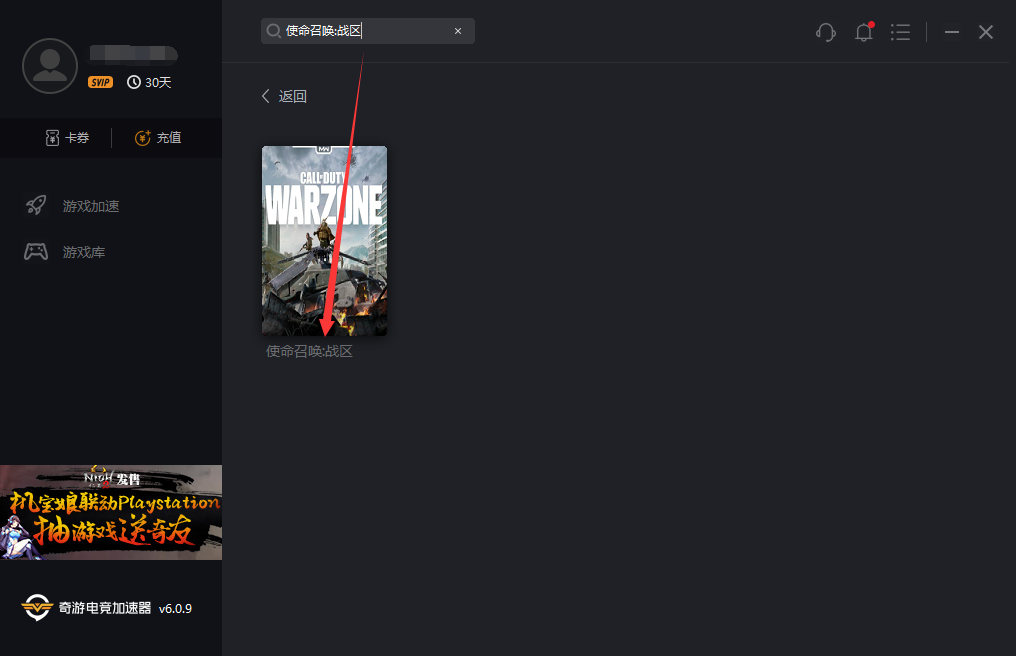This screenshot has height=656, width=1016.
Task: Click the 卡券 coupon icon
Action: 50,137
